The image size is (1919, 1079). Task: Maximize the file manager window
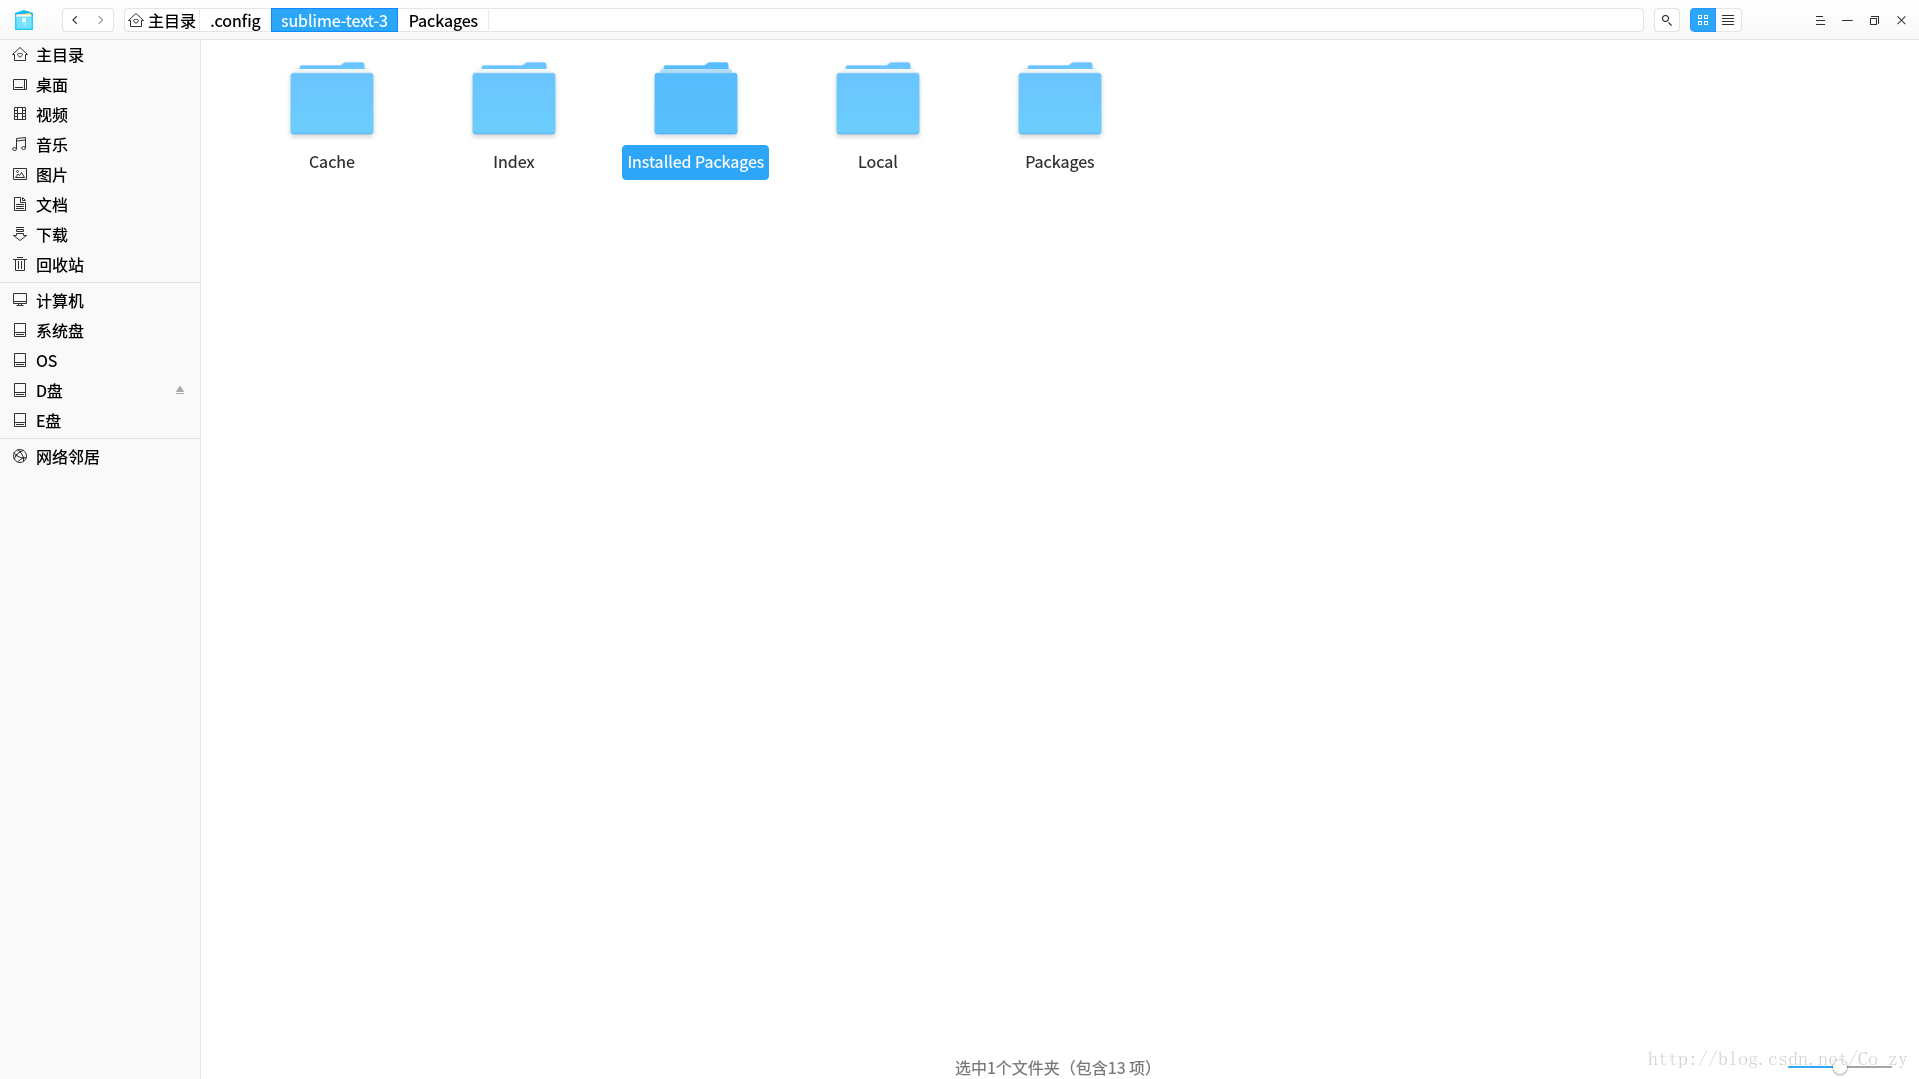tap(1874, 20)
